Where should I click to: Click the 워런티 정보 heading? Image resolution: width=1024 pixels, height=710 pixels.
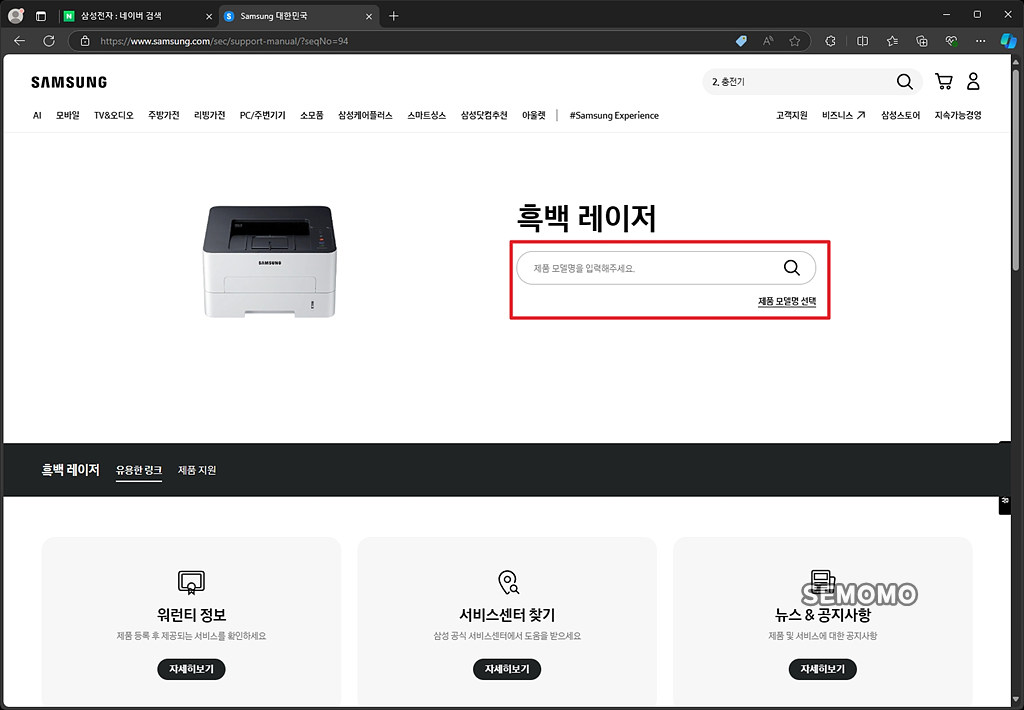(191, 615)
